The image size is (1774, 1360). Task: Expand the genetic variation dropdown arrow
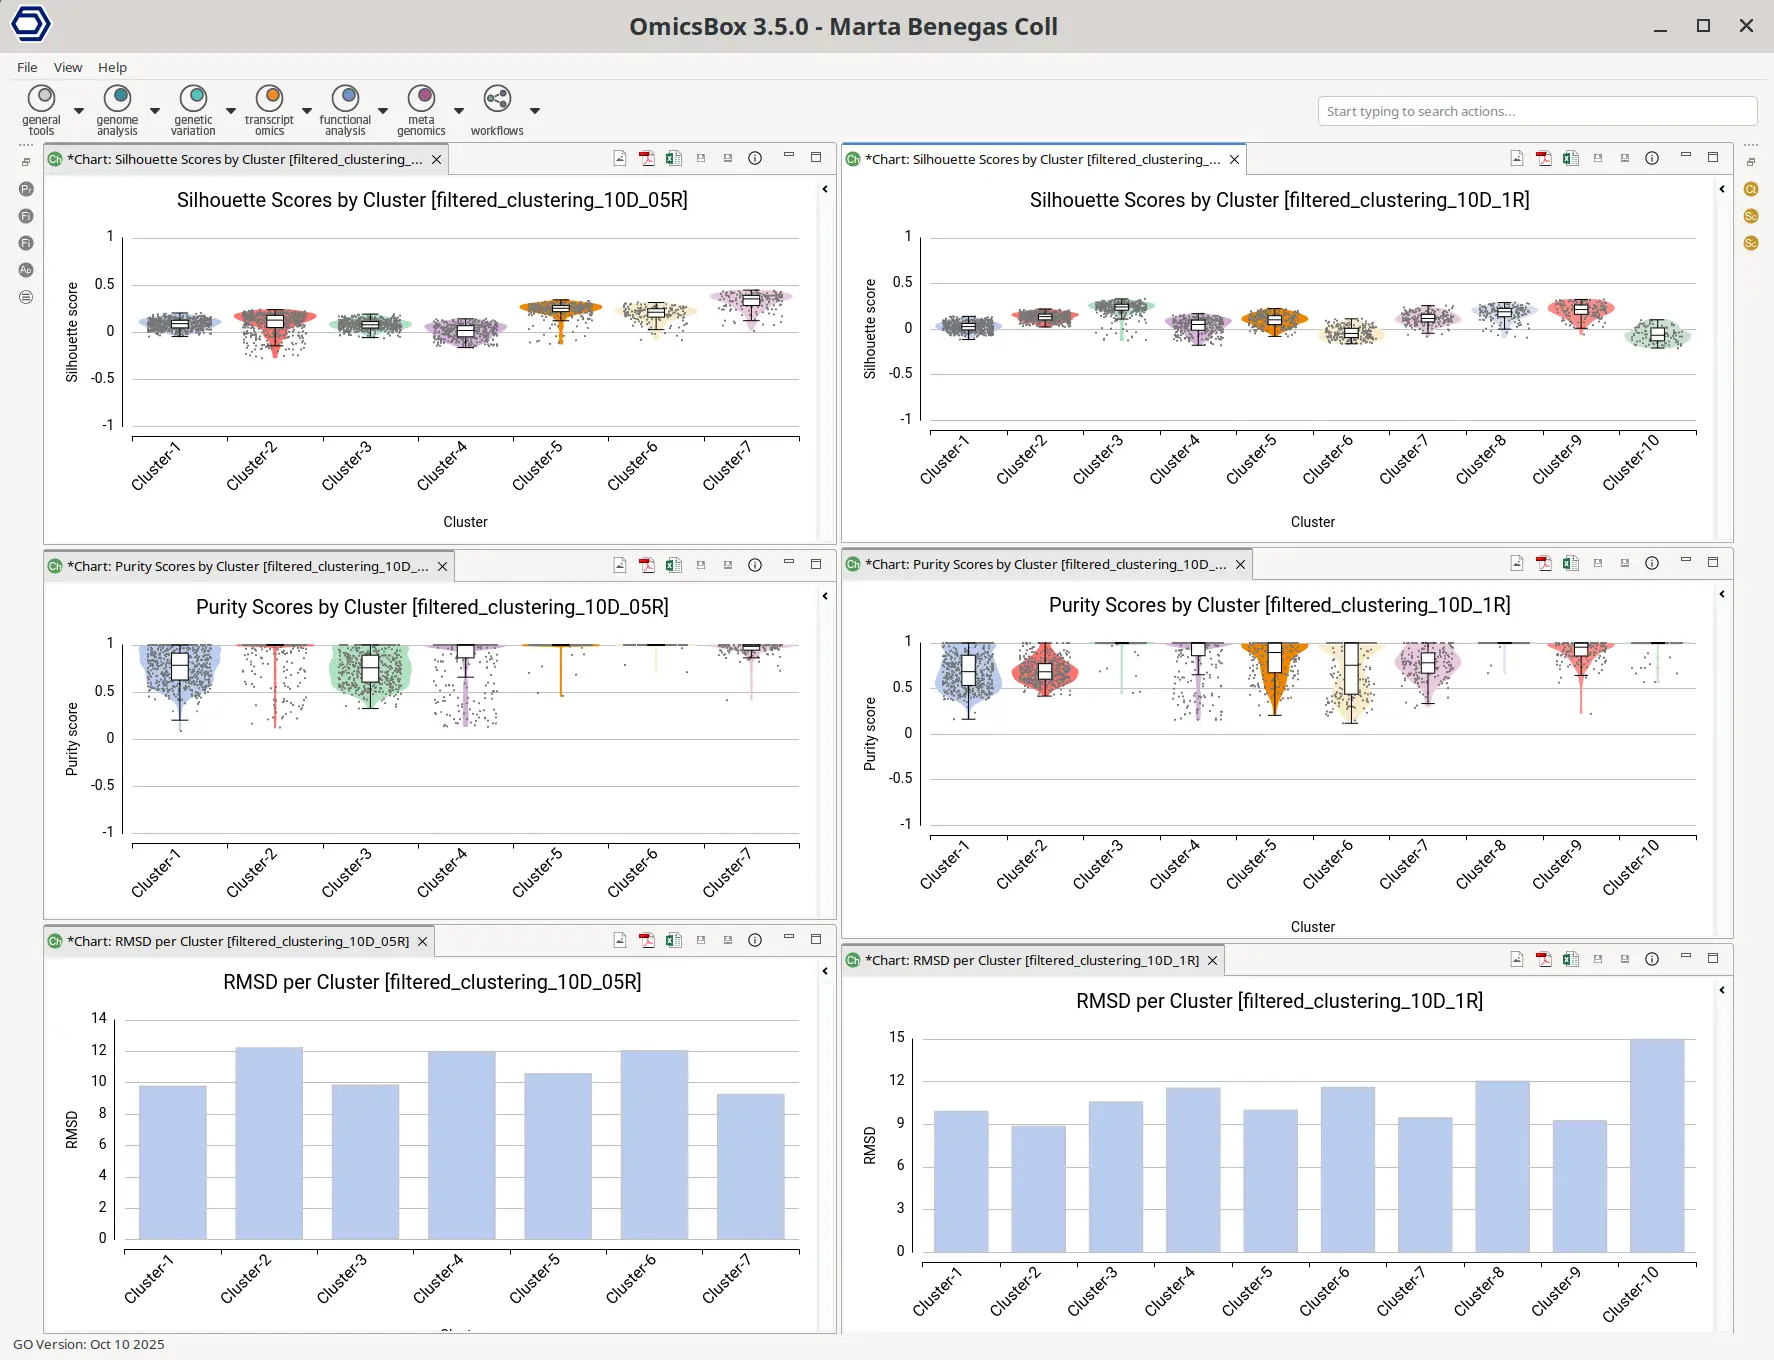click(231, 111)
